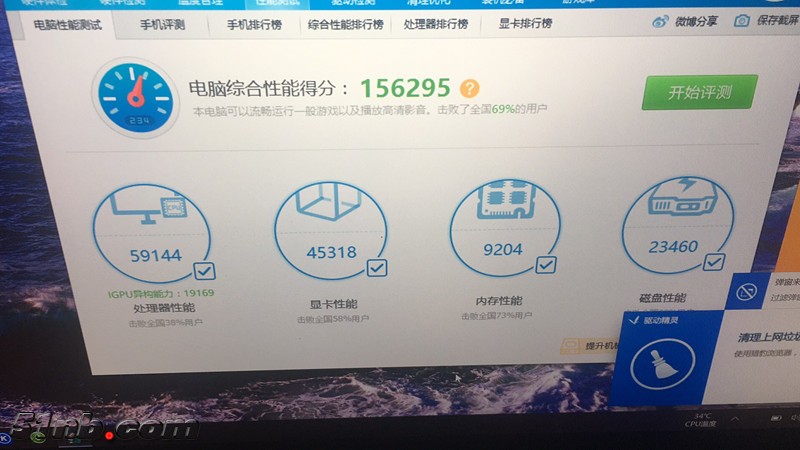Click the memory chip icon
Image resolution: width=800 pixels, height=450 pixels.
coord(506,199)
